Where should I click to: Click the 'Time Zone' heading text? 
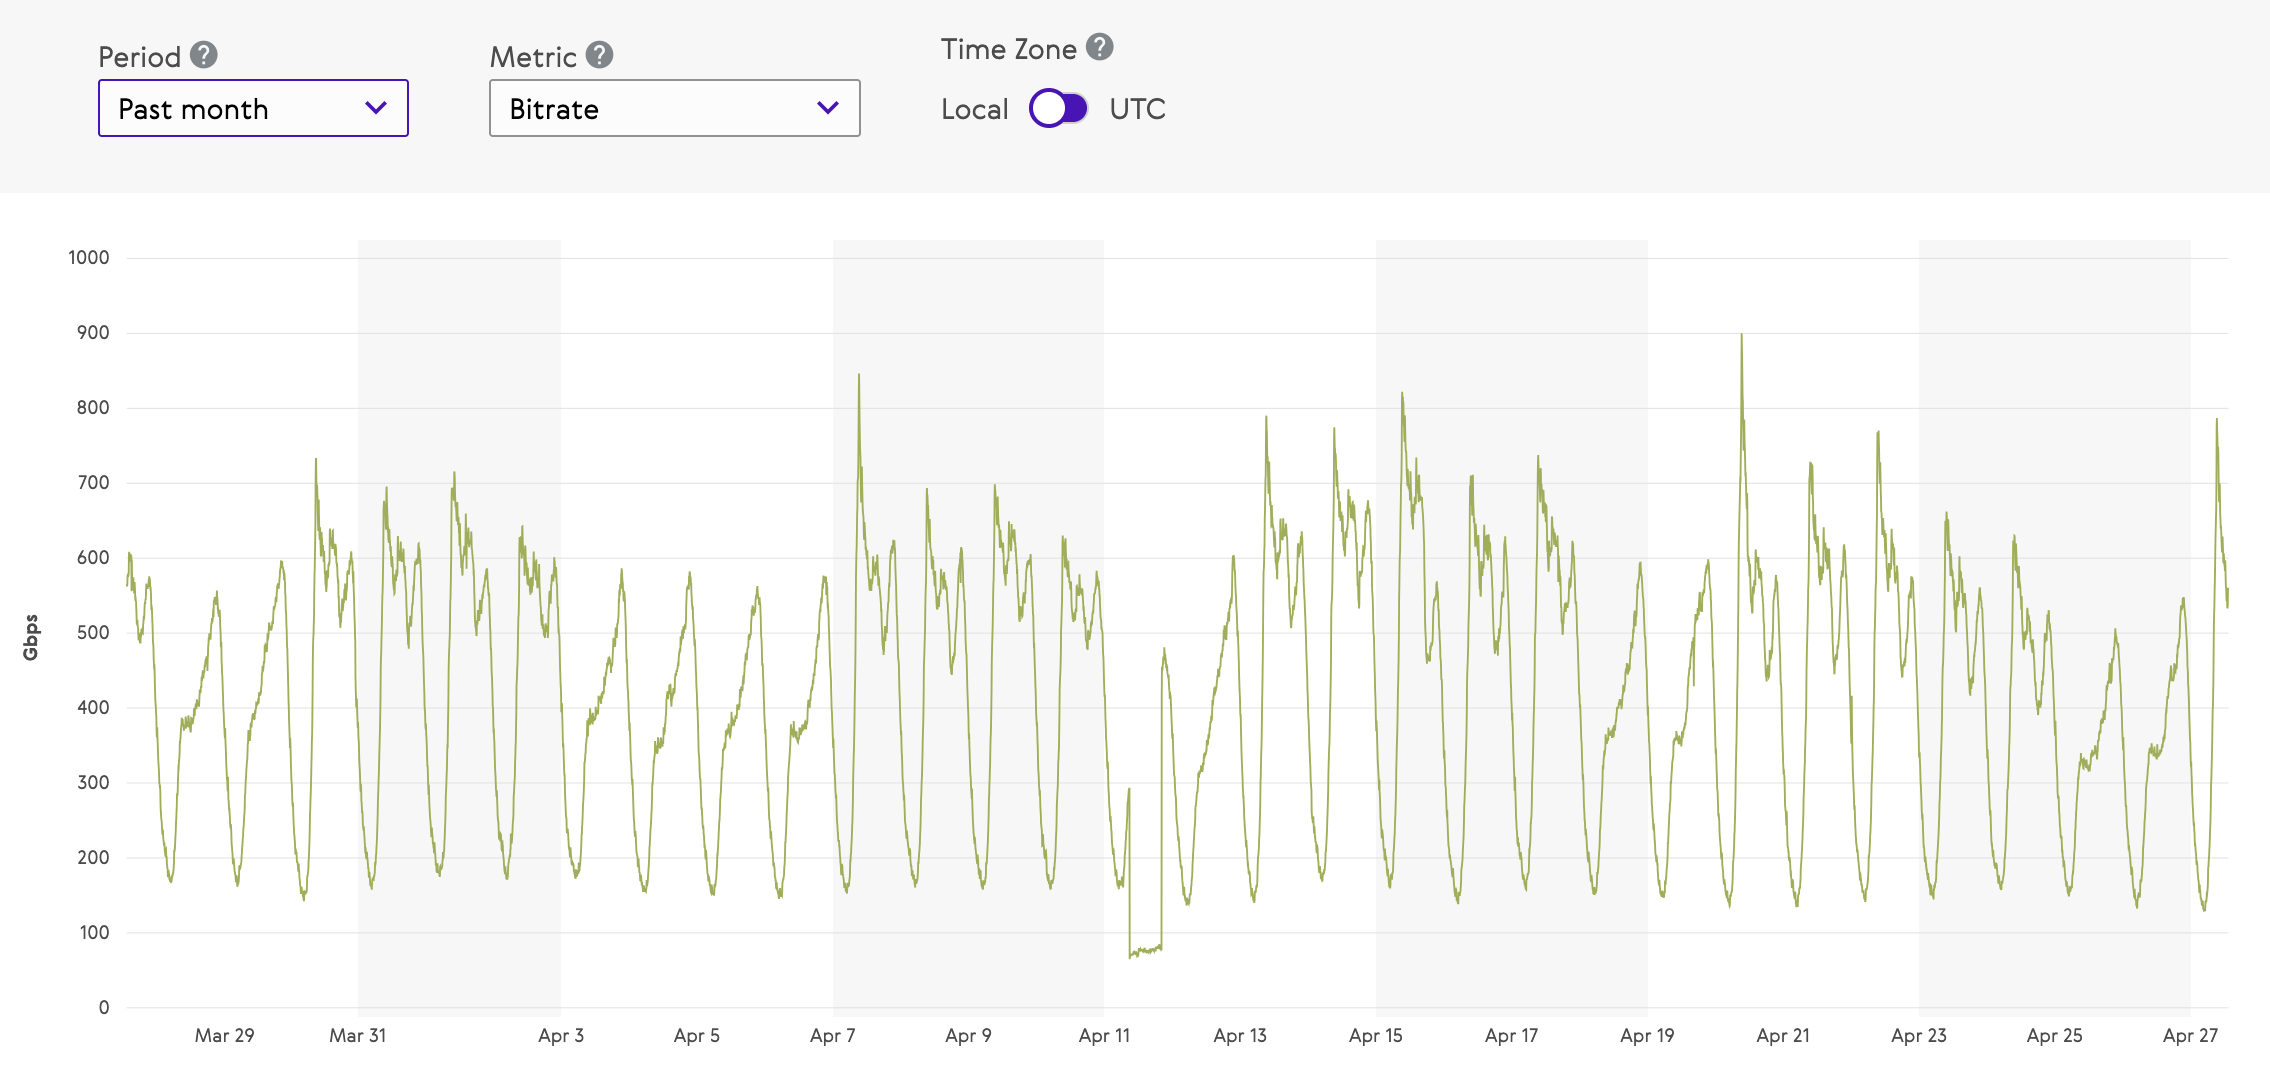1008,49
